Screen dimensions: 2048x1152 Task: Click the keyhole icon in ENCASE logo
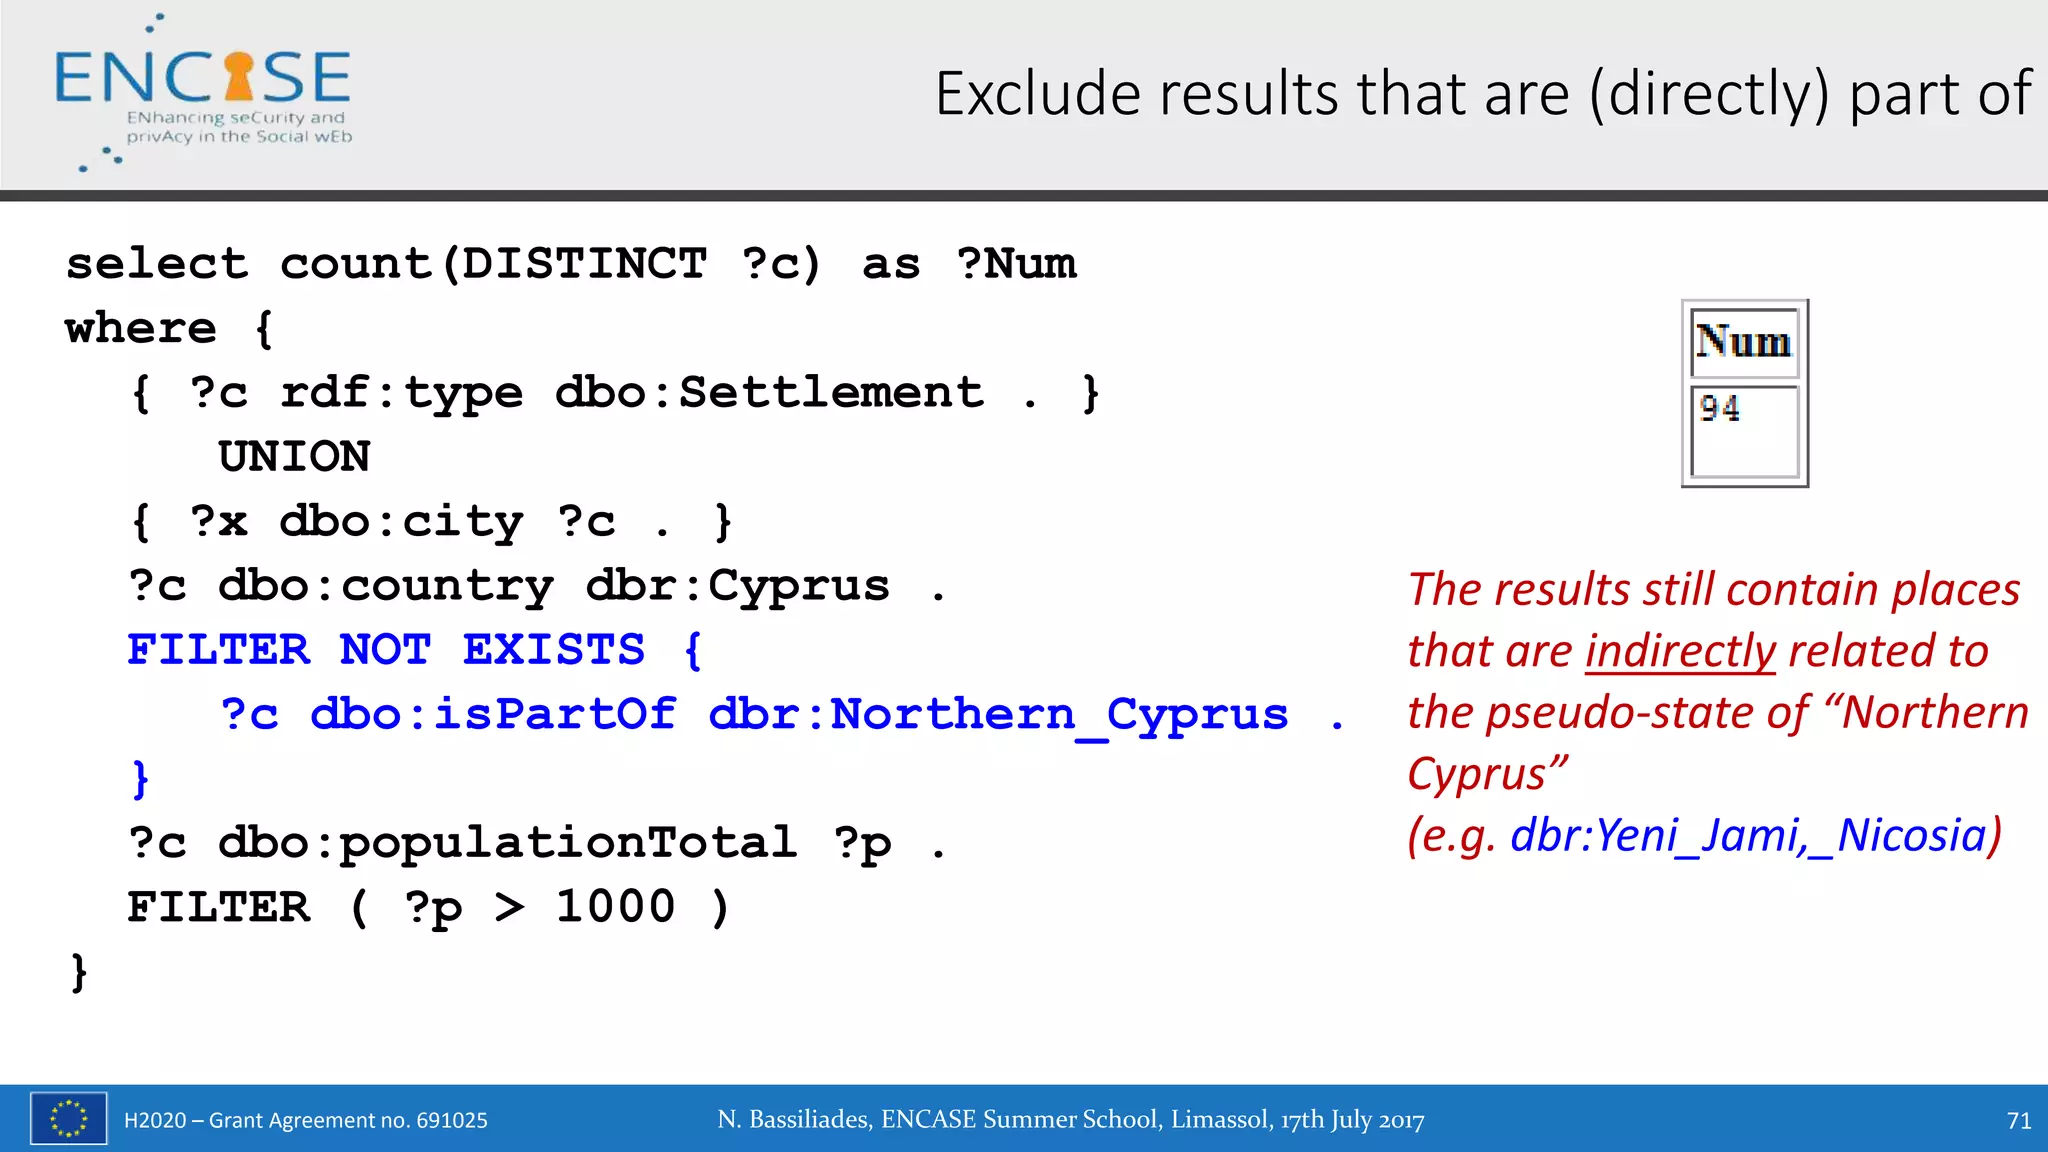pyautogui.click(x=239, y=77)
